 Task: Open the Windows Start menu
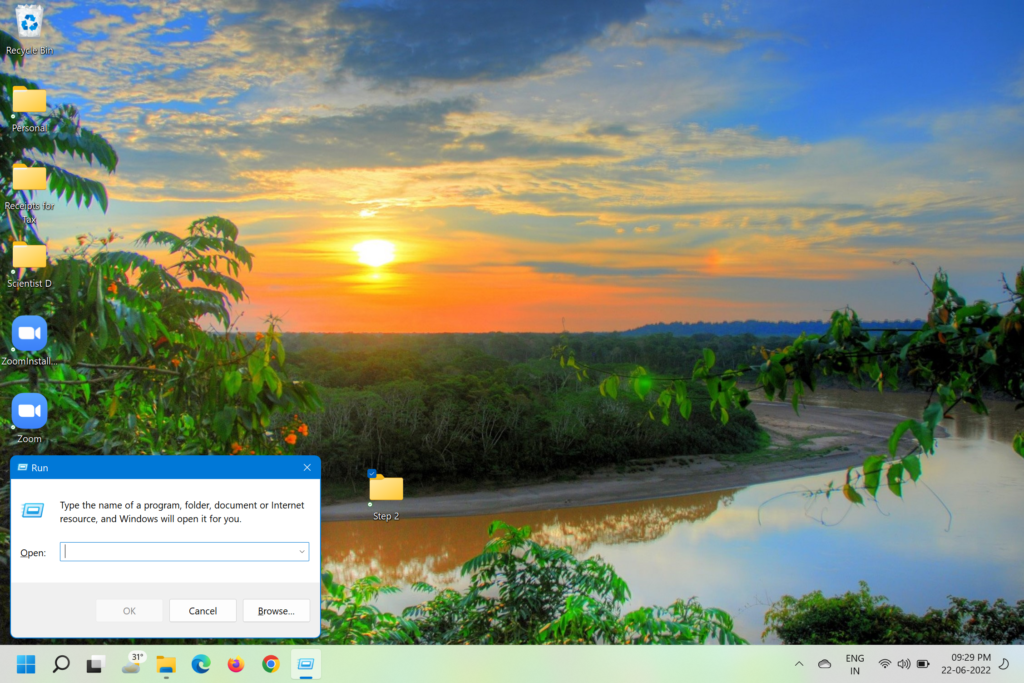26,664
